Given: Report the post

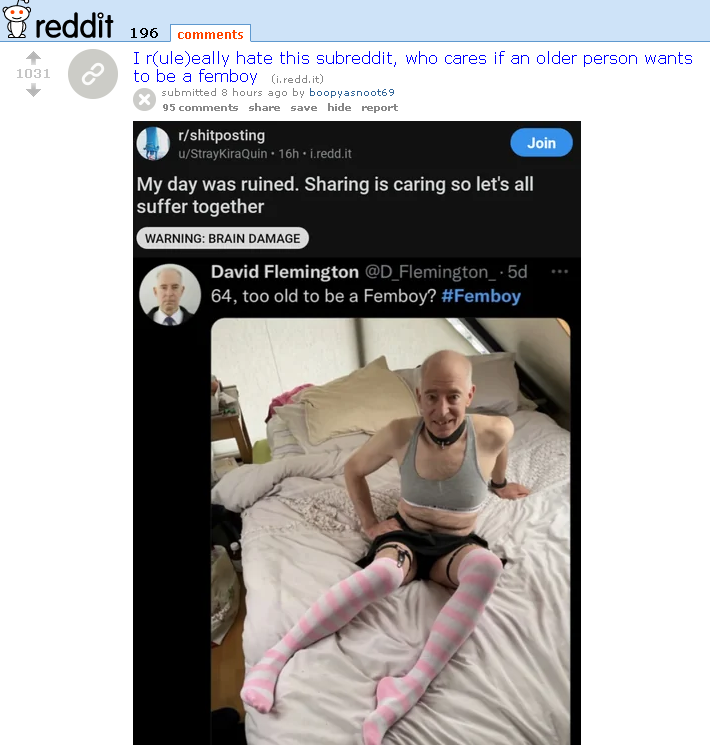Looking at the screenshot, I should 380,107.
